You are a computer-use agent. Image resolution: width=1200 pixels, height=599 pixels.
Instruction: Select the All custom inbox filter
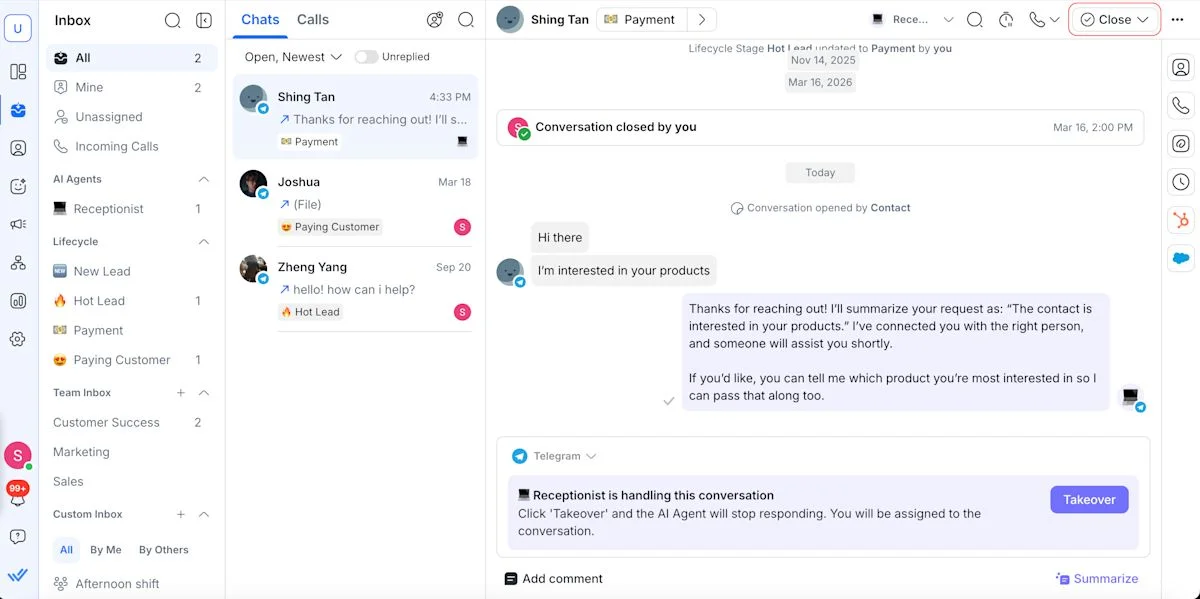click(x=66, y=550)
